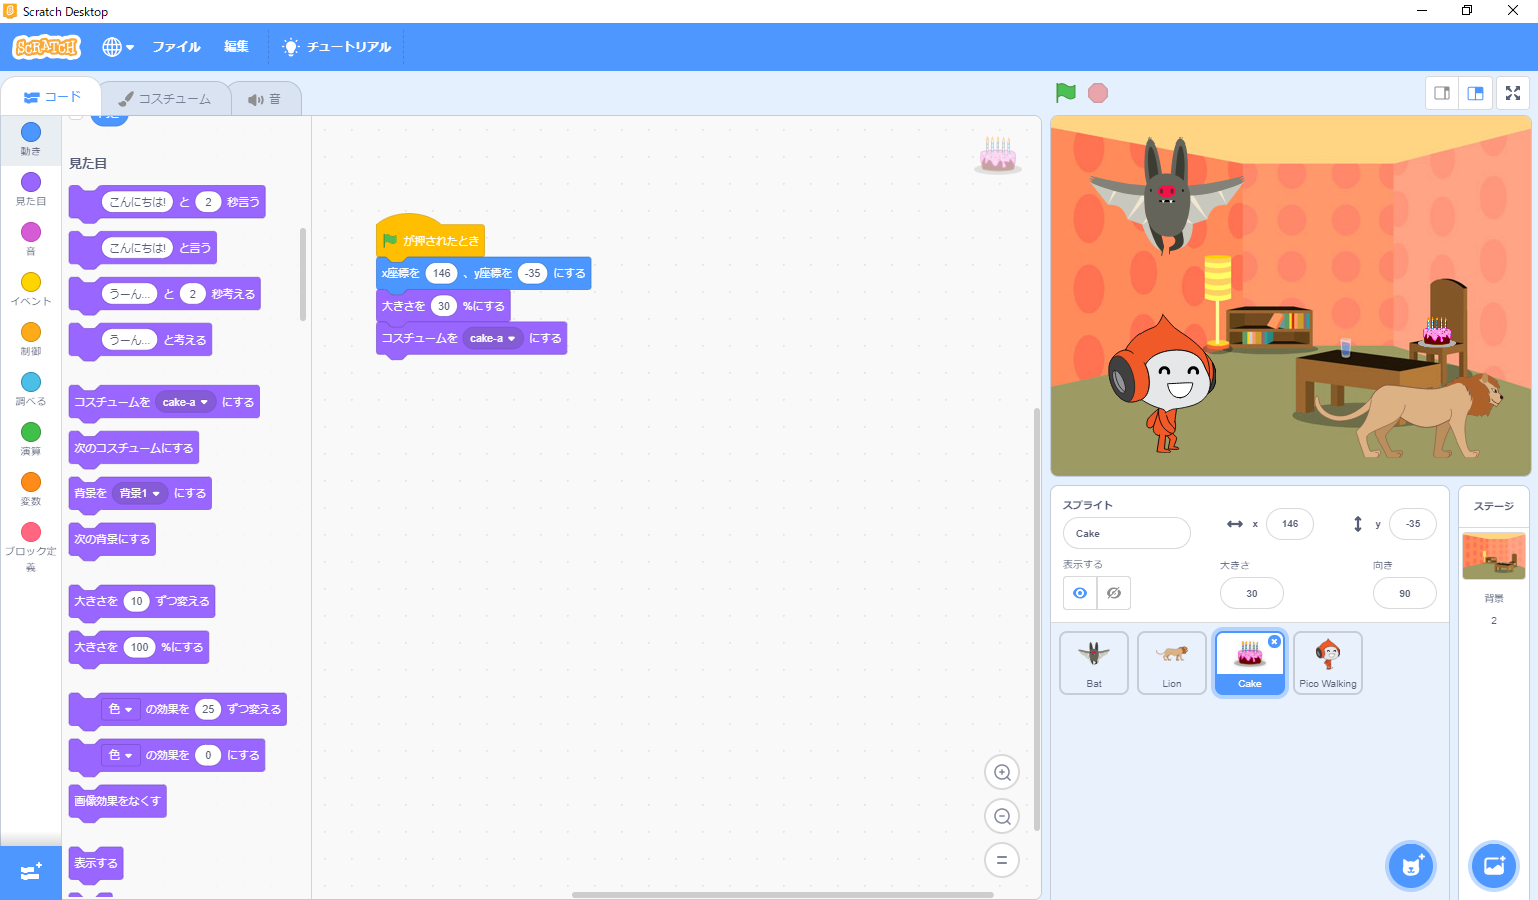Open the language globe dropdown

[x=117, y=47]
